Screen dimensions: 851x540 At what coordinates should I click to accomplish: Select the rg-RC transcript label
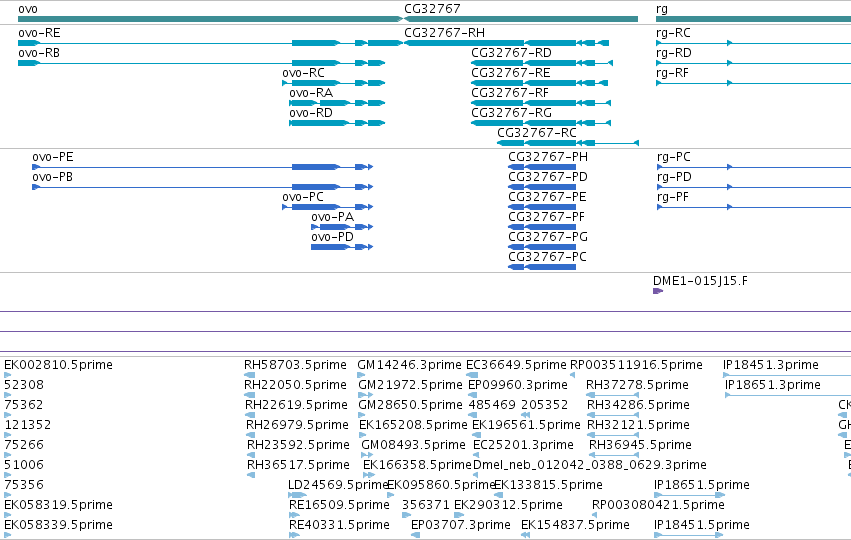(x=674, y=33)
